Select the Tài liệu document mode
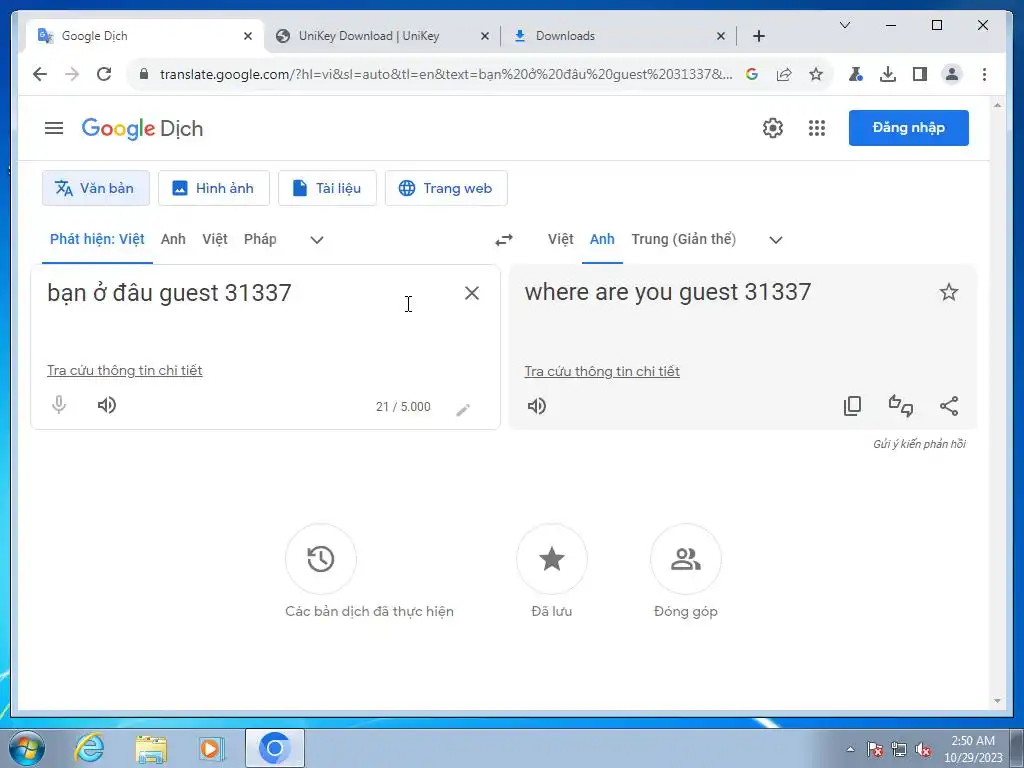The height and width of the screenshot is (768, 1024). (327, 188)
